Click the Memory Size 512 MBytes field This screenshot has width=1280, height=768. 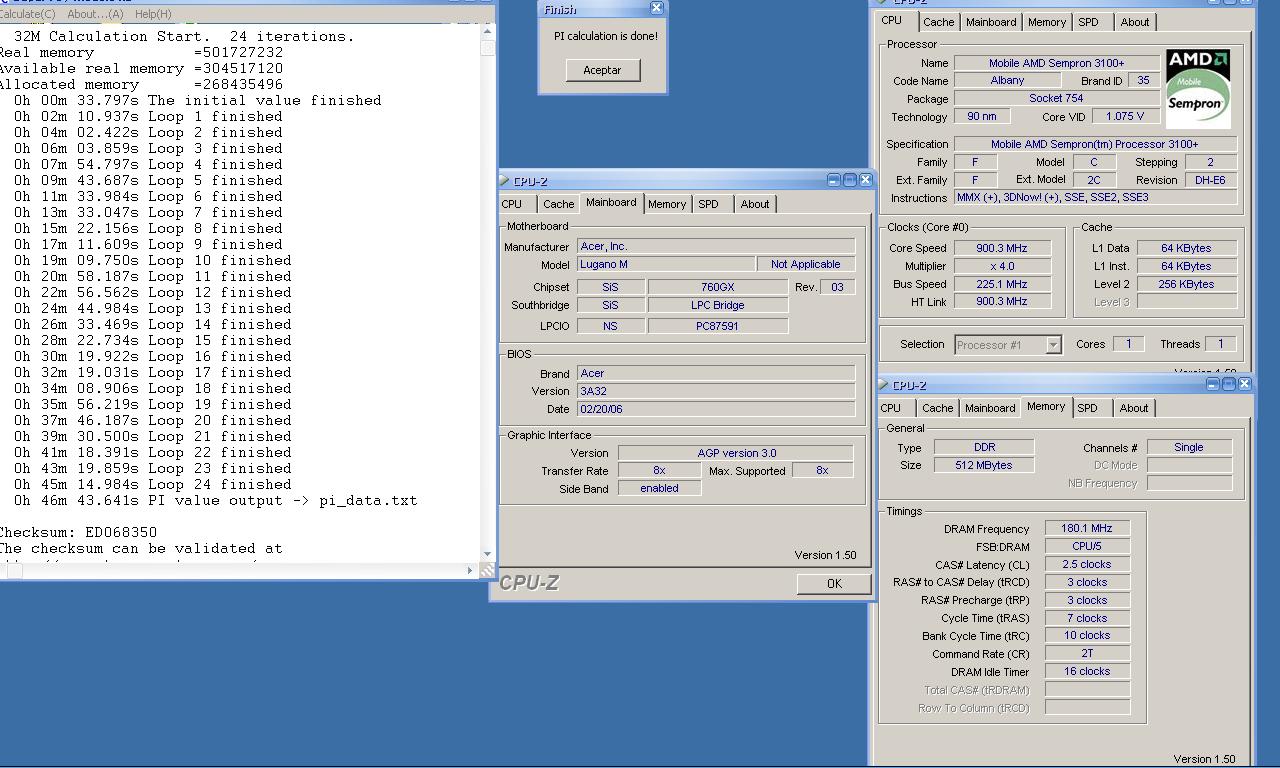coord(984,465)
